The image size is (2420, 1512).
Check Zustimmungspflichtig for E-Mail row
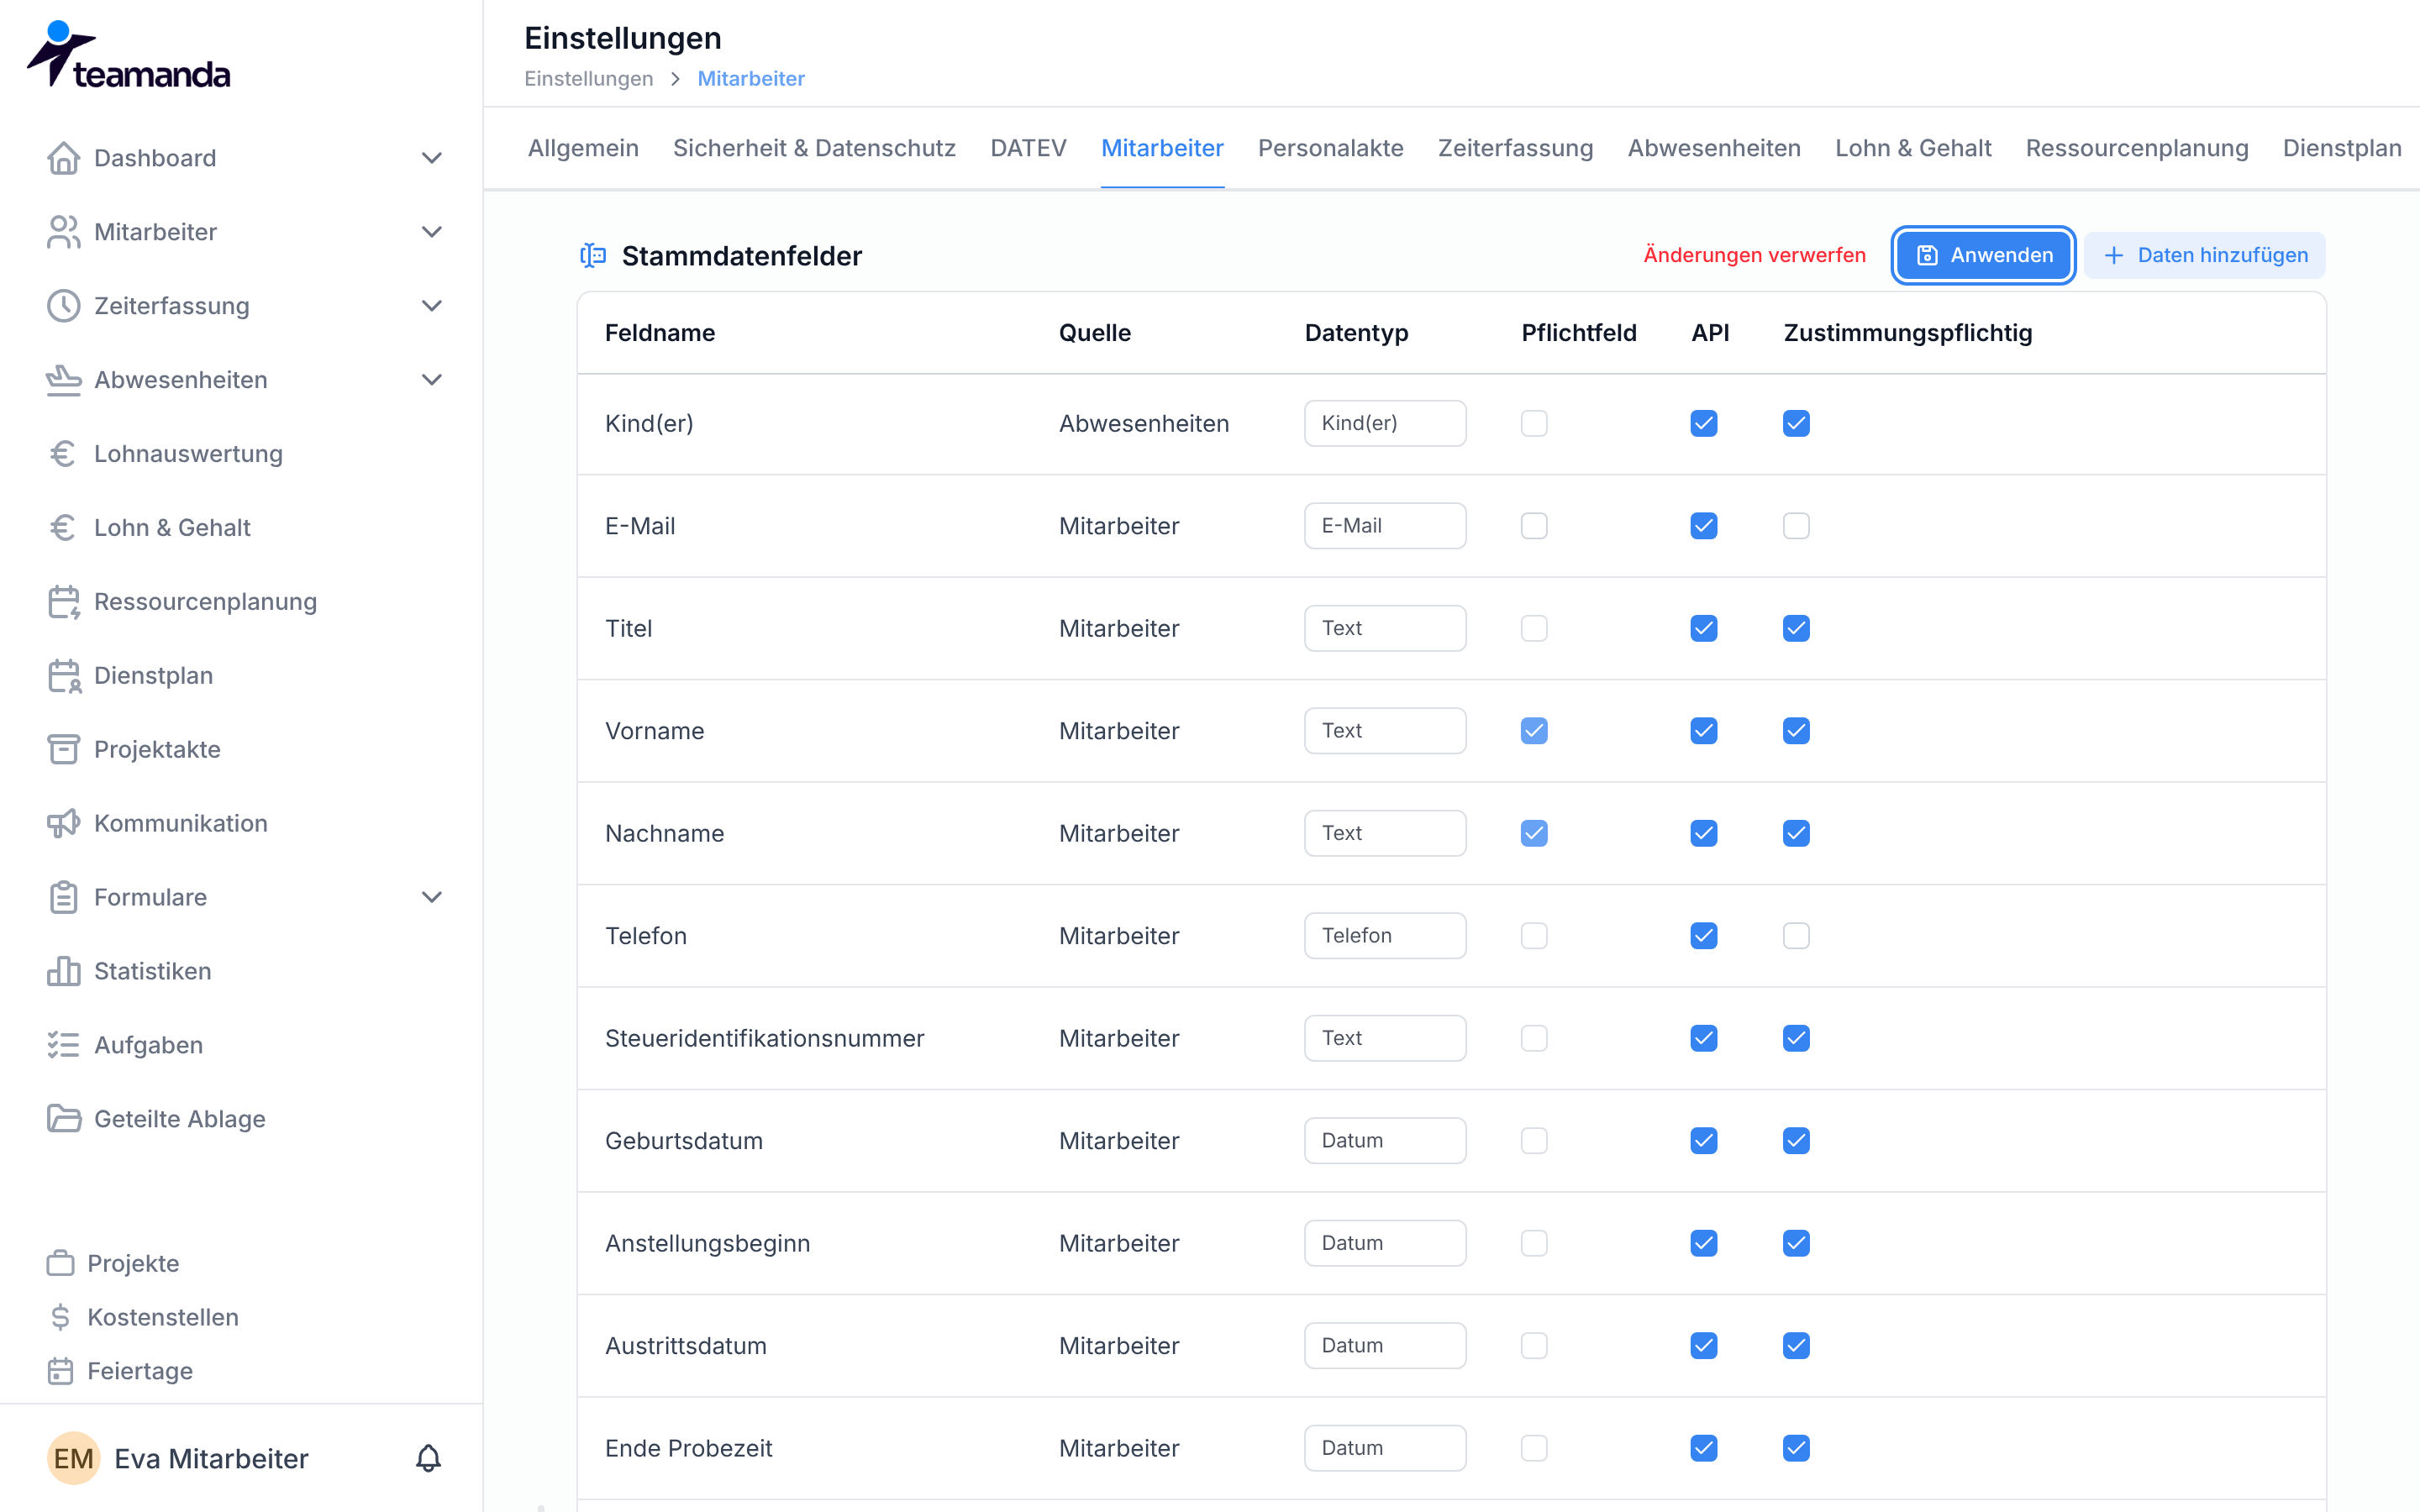1796,526
